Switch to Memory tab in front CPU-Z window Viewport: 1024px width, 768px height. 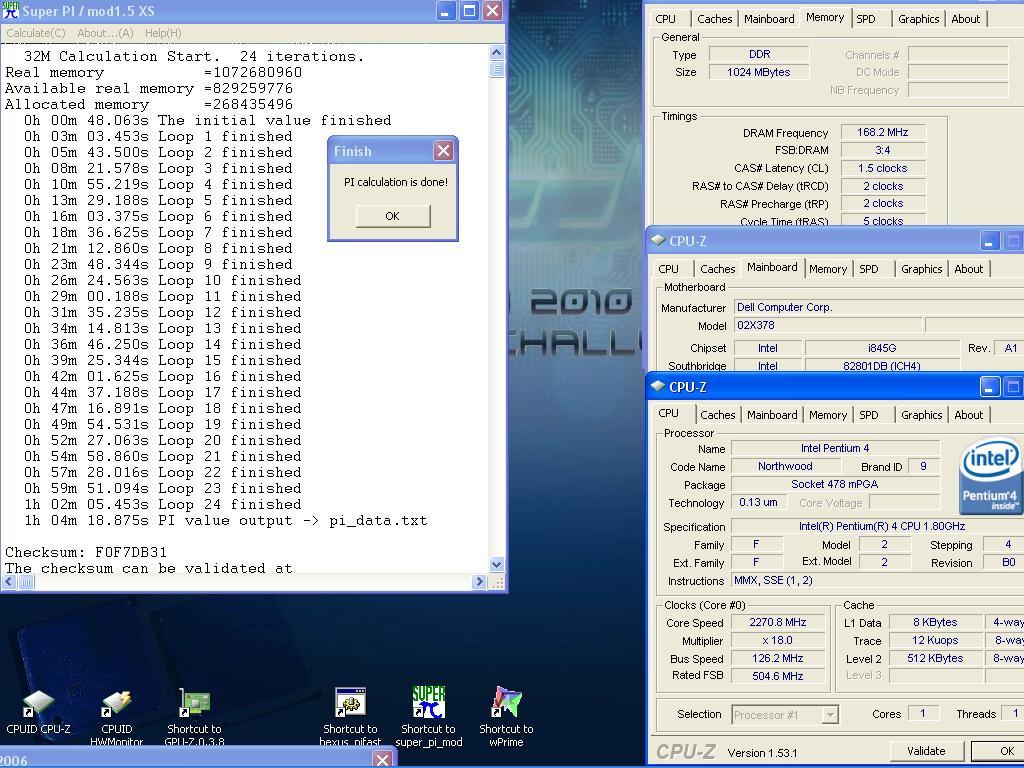pos(827,415)
